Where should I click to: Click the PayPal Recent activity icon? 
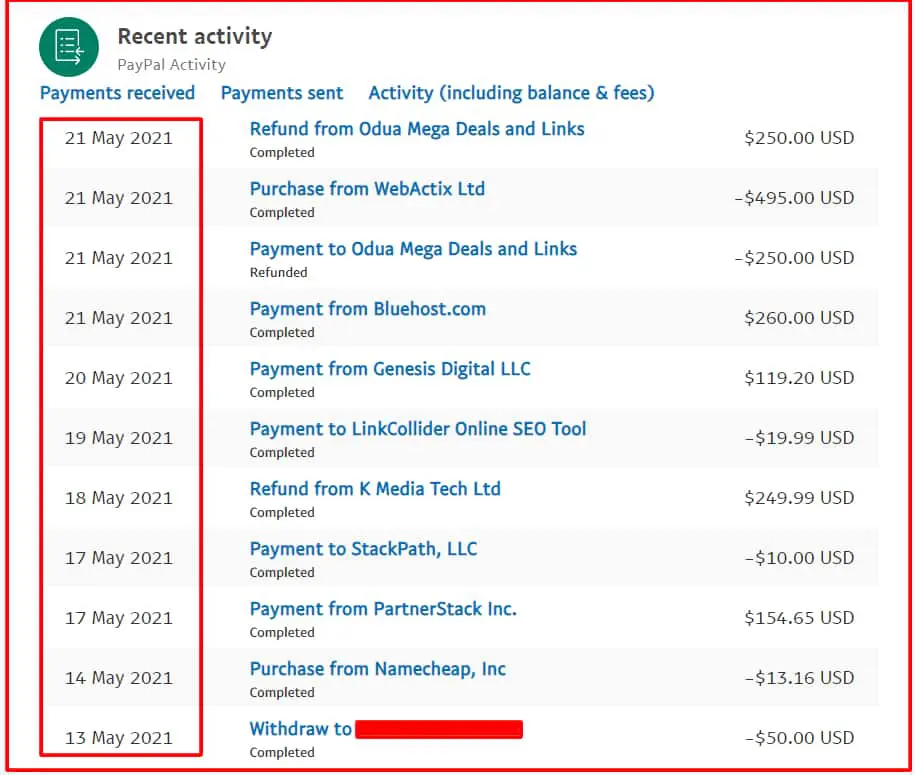68,46
